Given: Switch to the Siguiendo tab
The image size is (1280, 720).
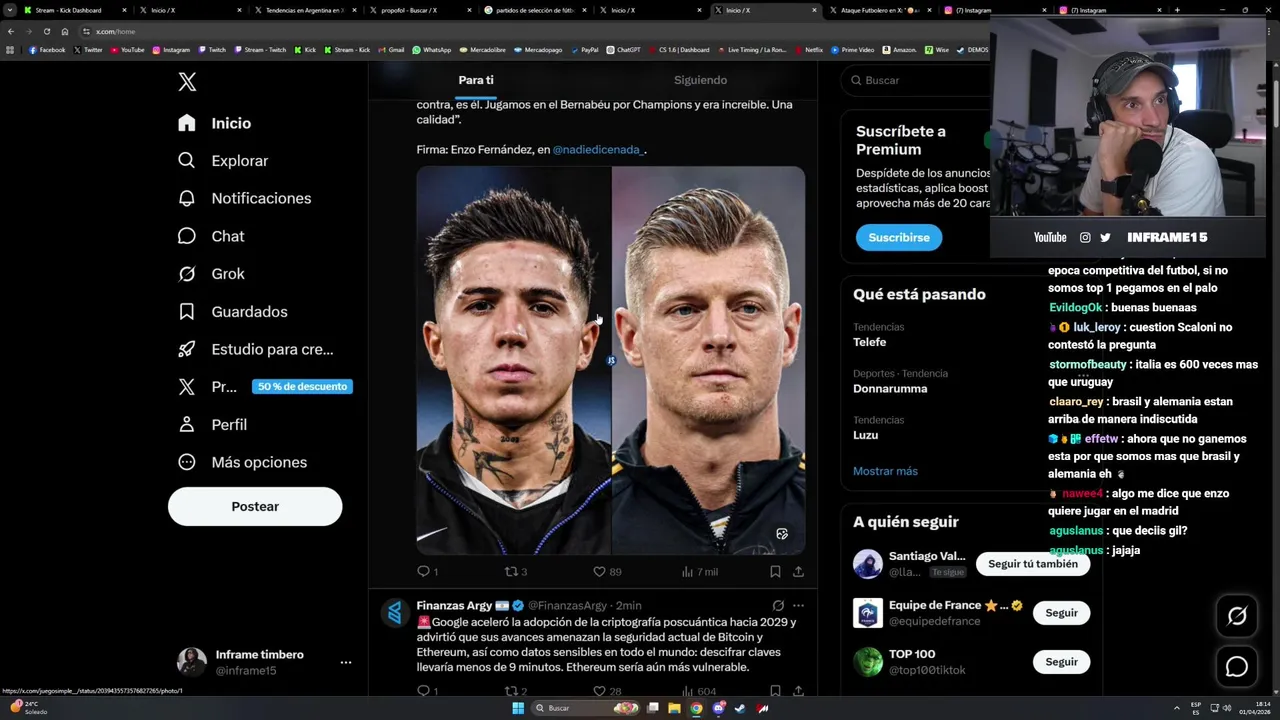Looking at the screenshot, I should (x=700, y=80).
